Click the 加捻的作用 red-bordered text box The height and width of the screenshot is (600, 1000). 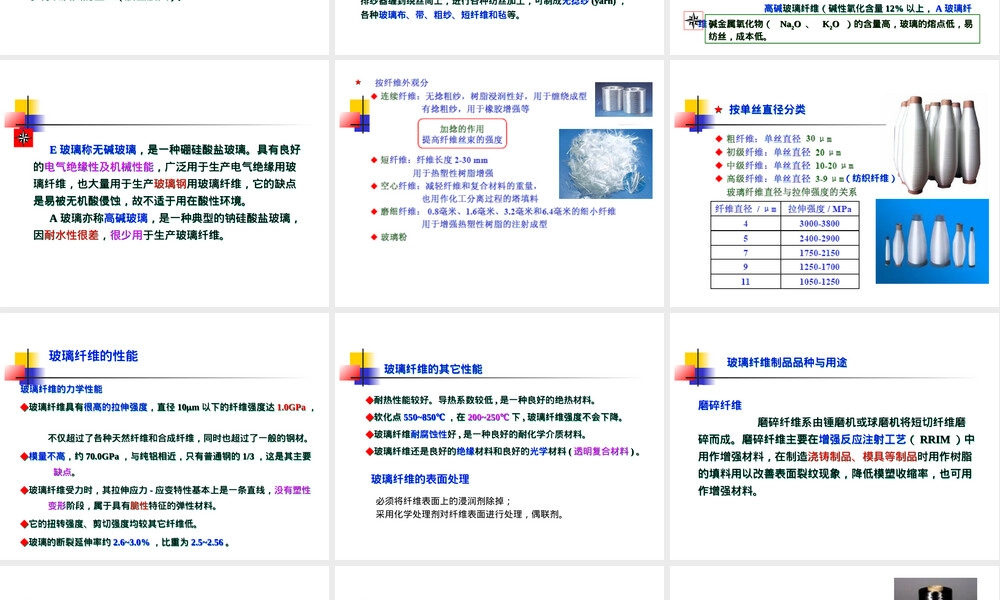point(462,134)
